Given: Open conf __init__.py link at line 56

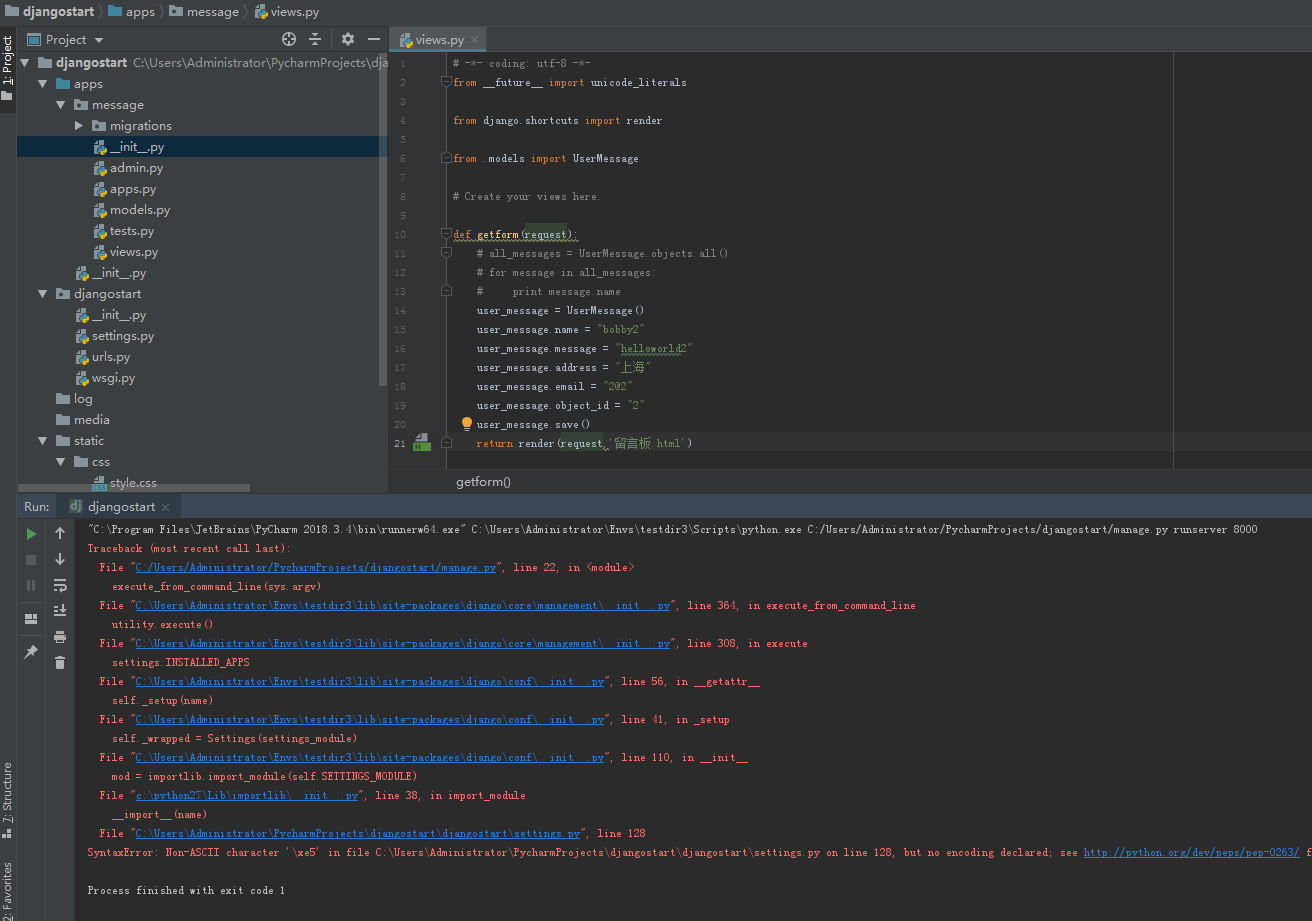Looking at the screenshot, I should click(370, 681).
